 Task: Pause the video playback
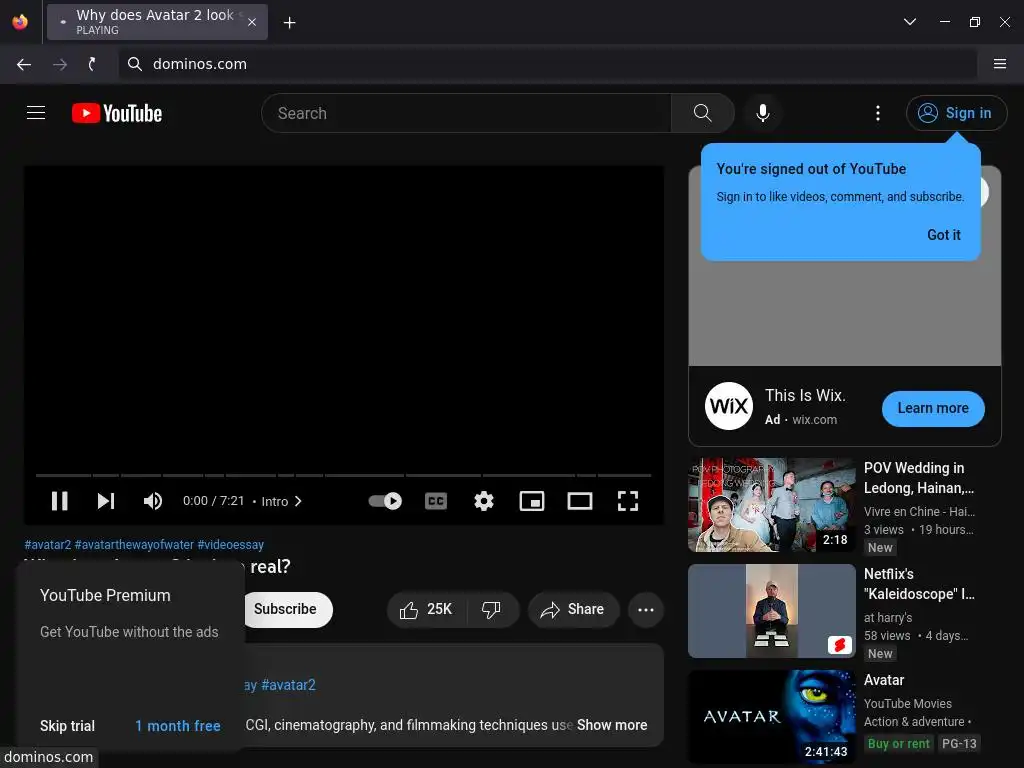click(x=59, y=501)
